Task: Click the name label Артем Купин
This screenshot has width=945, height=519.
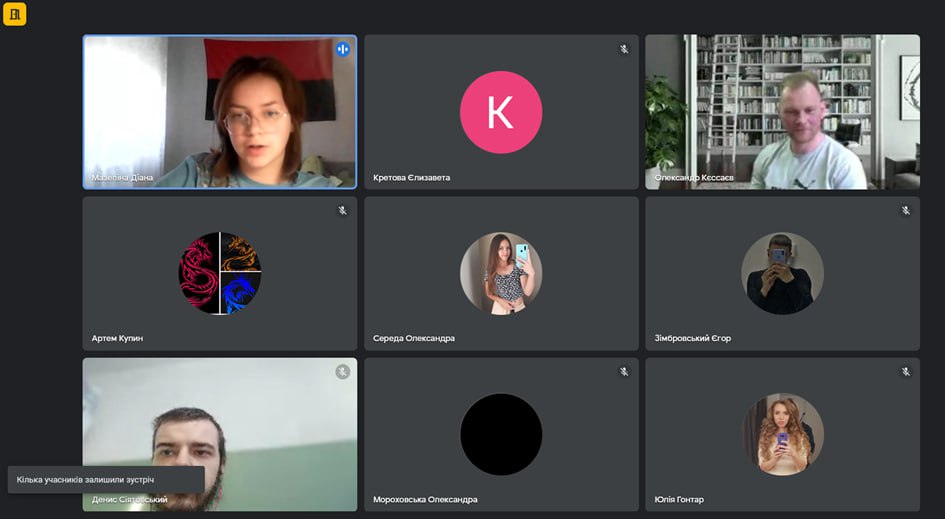Action: [118, 339]
